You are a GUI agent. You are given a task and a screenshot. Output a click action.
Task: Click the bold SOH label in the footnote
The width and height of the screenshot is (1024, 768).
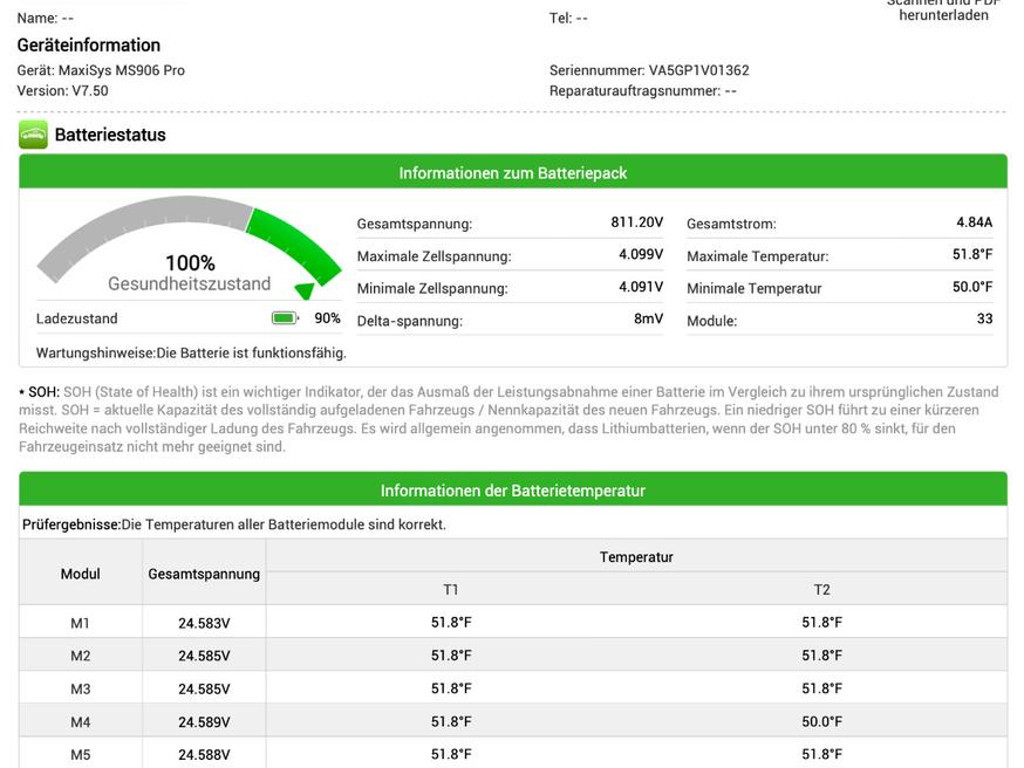pos(43,392)
